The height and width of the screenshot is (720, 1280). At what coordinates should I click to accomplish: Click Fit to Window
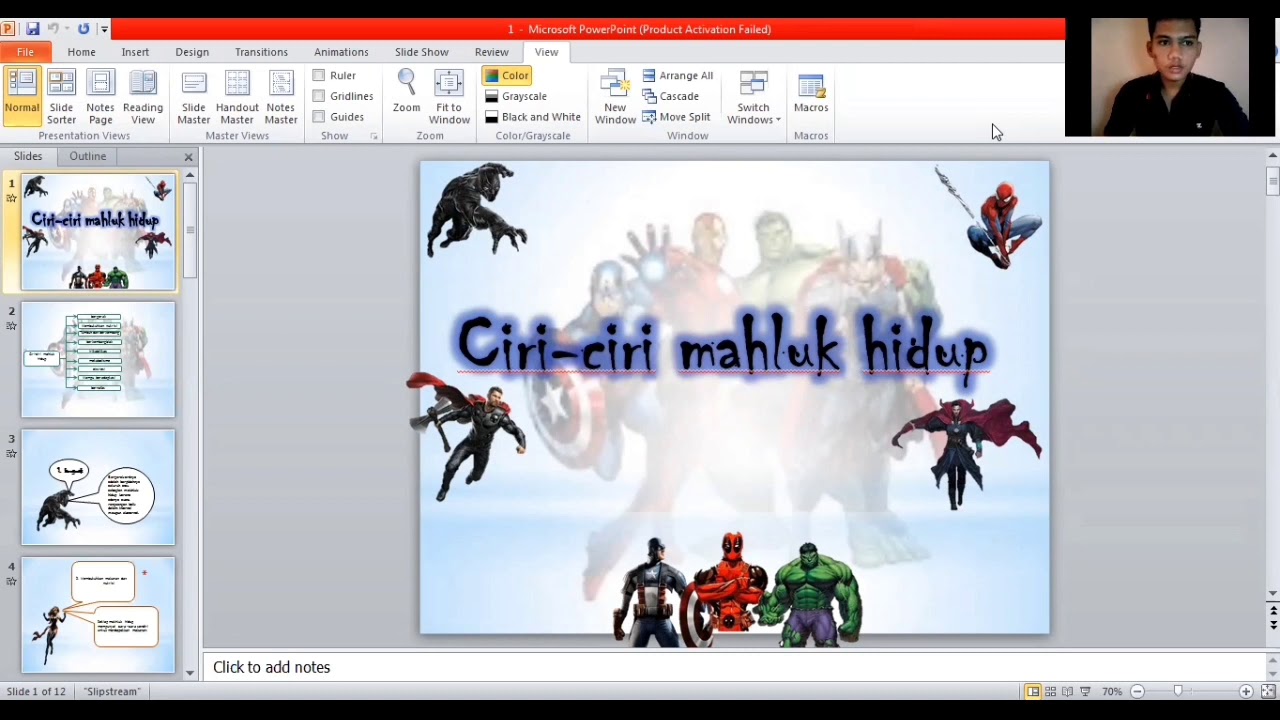449,97
